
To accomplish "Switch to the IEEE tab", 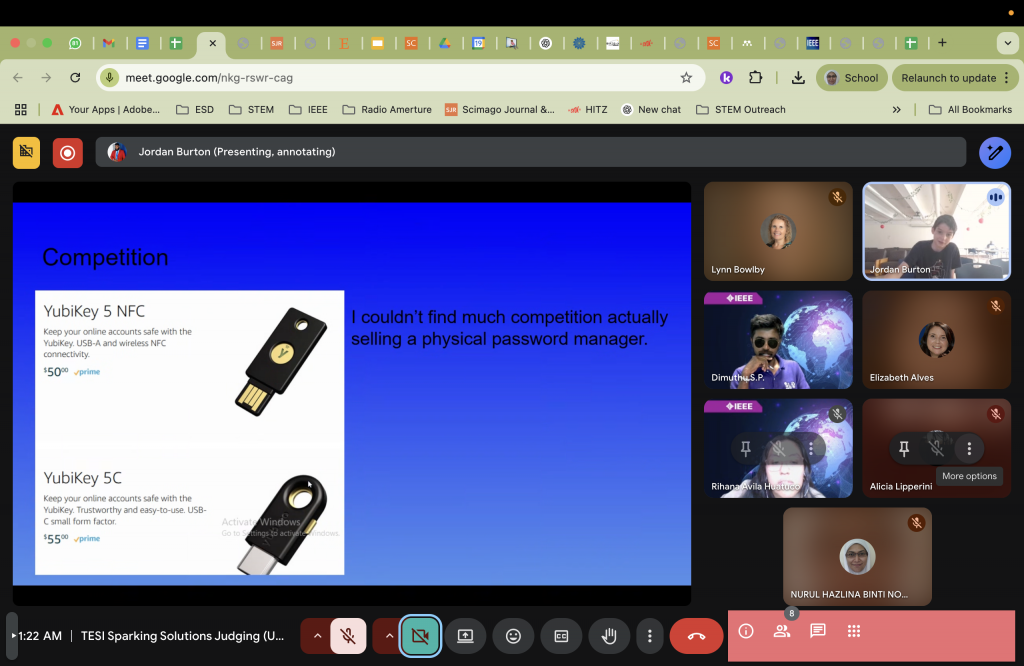I will [x=812, y=43].
